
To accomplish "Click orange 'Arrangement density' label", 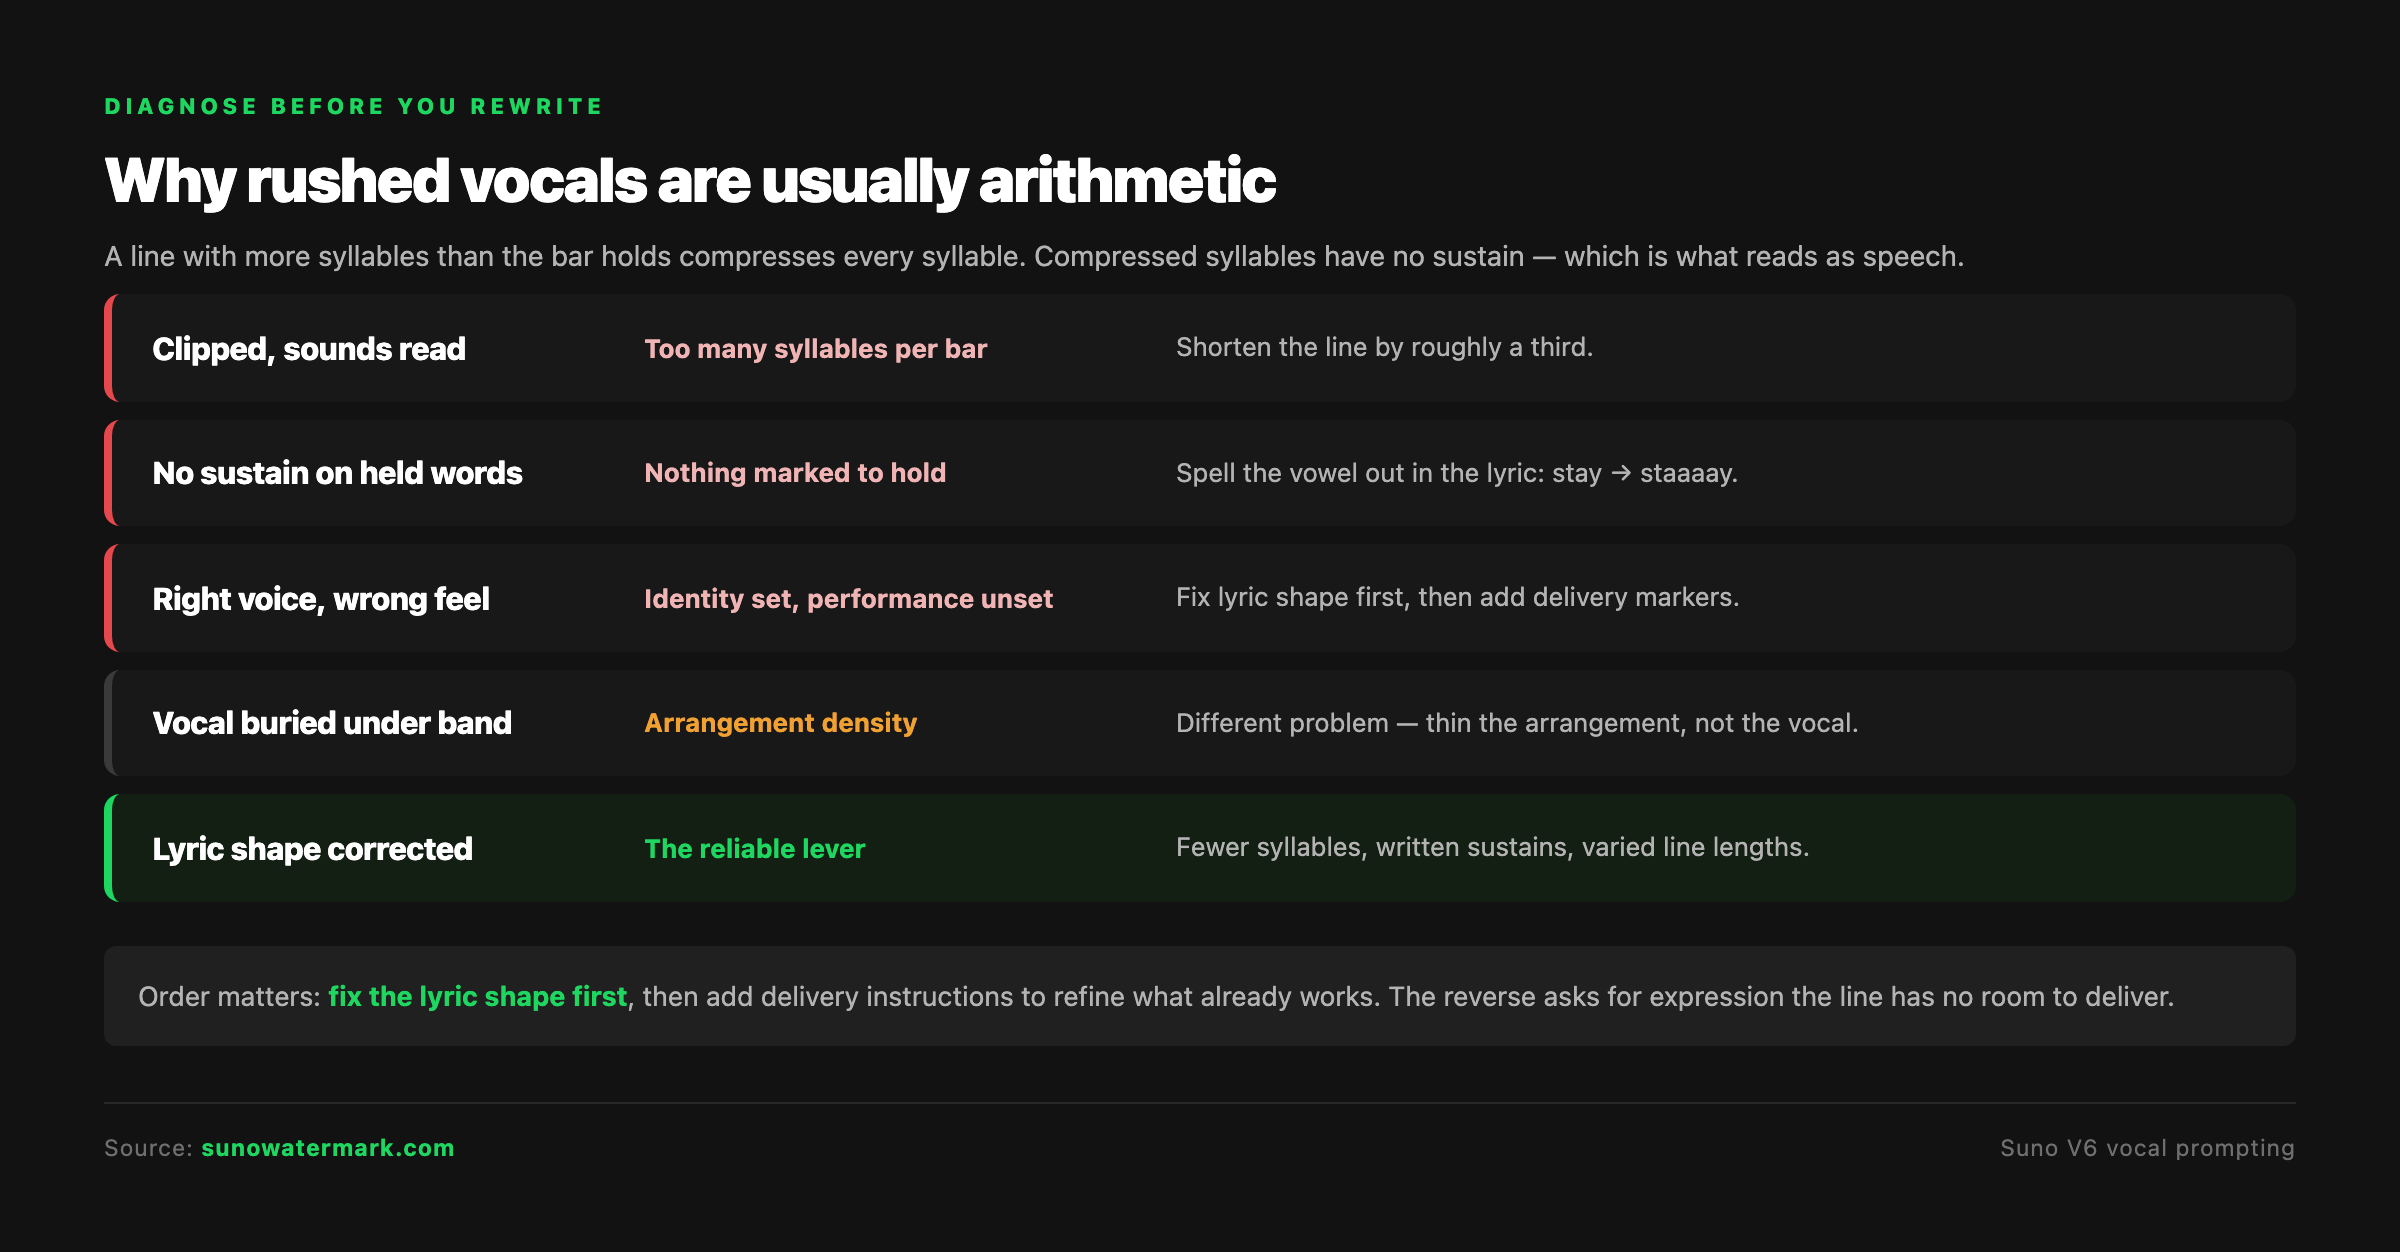I will click(x=780, y=723).
